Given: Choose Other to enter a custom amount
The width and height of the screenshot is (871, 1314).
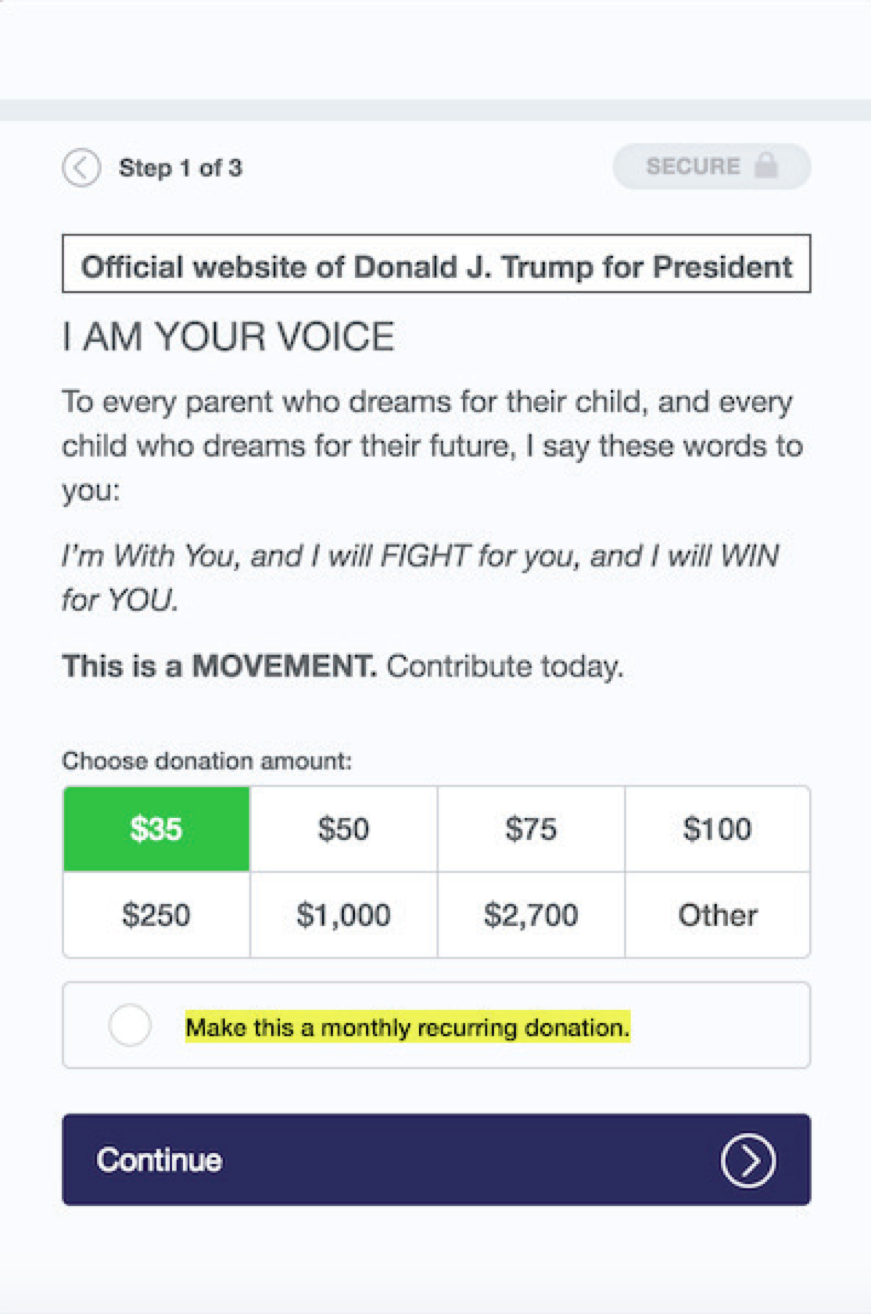Looking at the screenshot, I should (717, 915).
